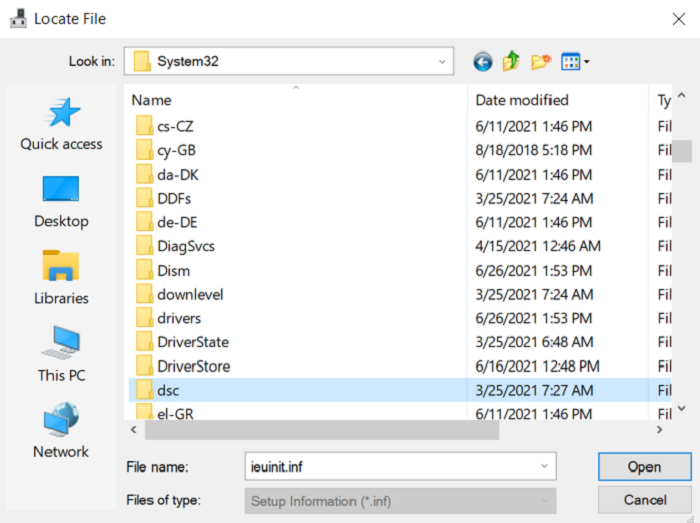The image size is (700, 523).
Task: Select the DriverStore folder icon
Action: [144, 366]
